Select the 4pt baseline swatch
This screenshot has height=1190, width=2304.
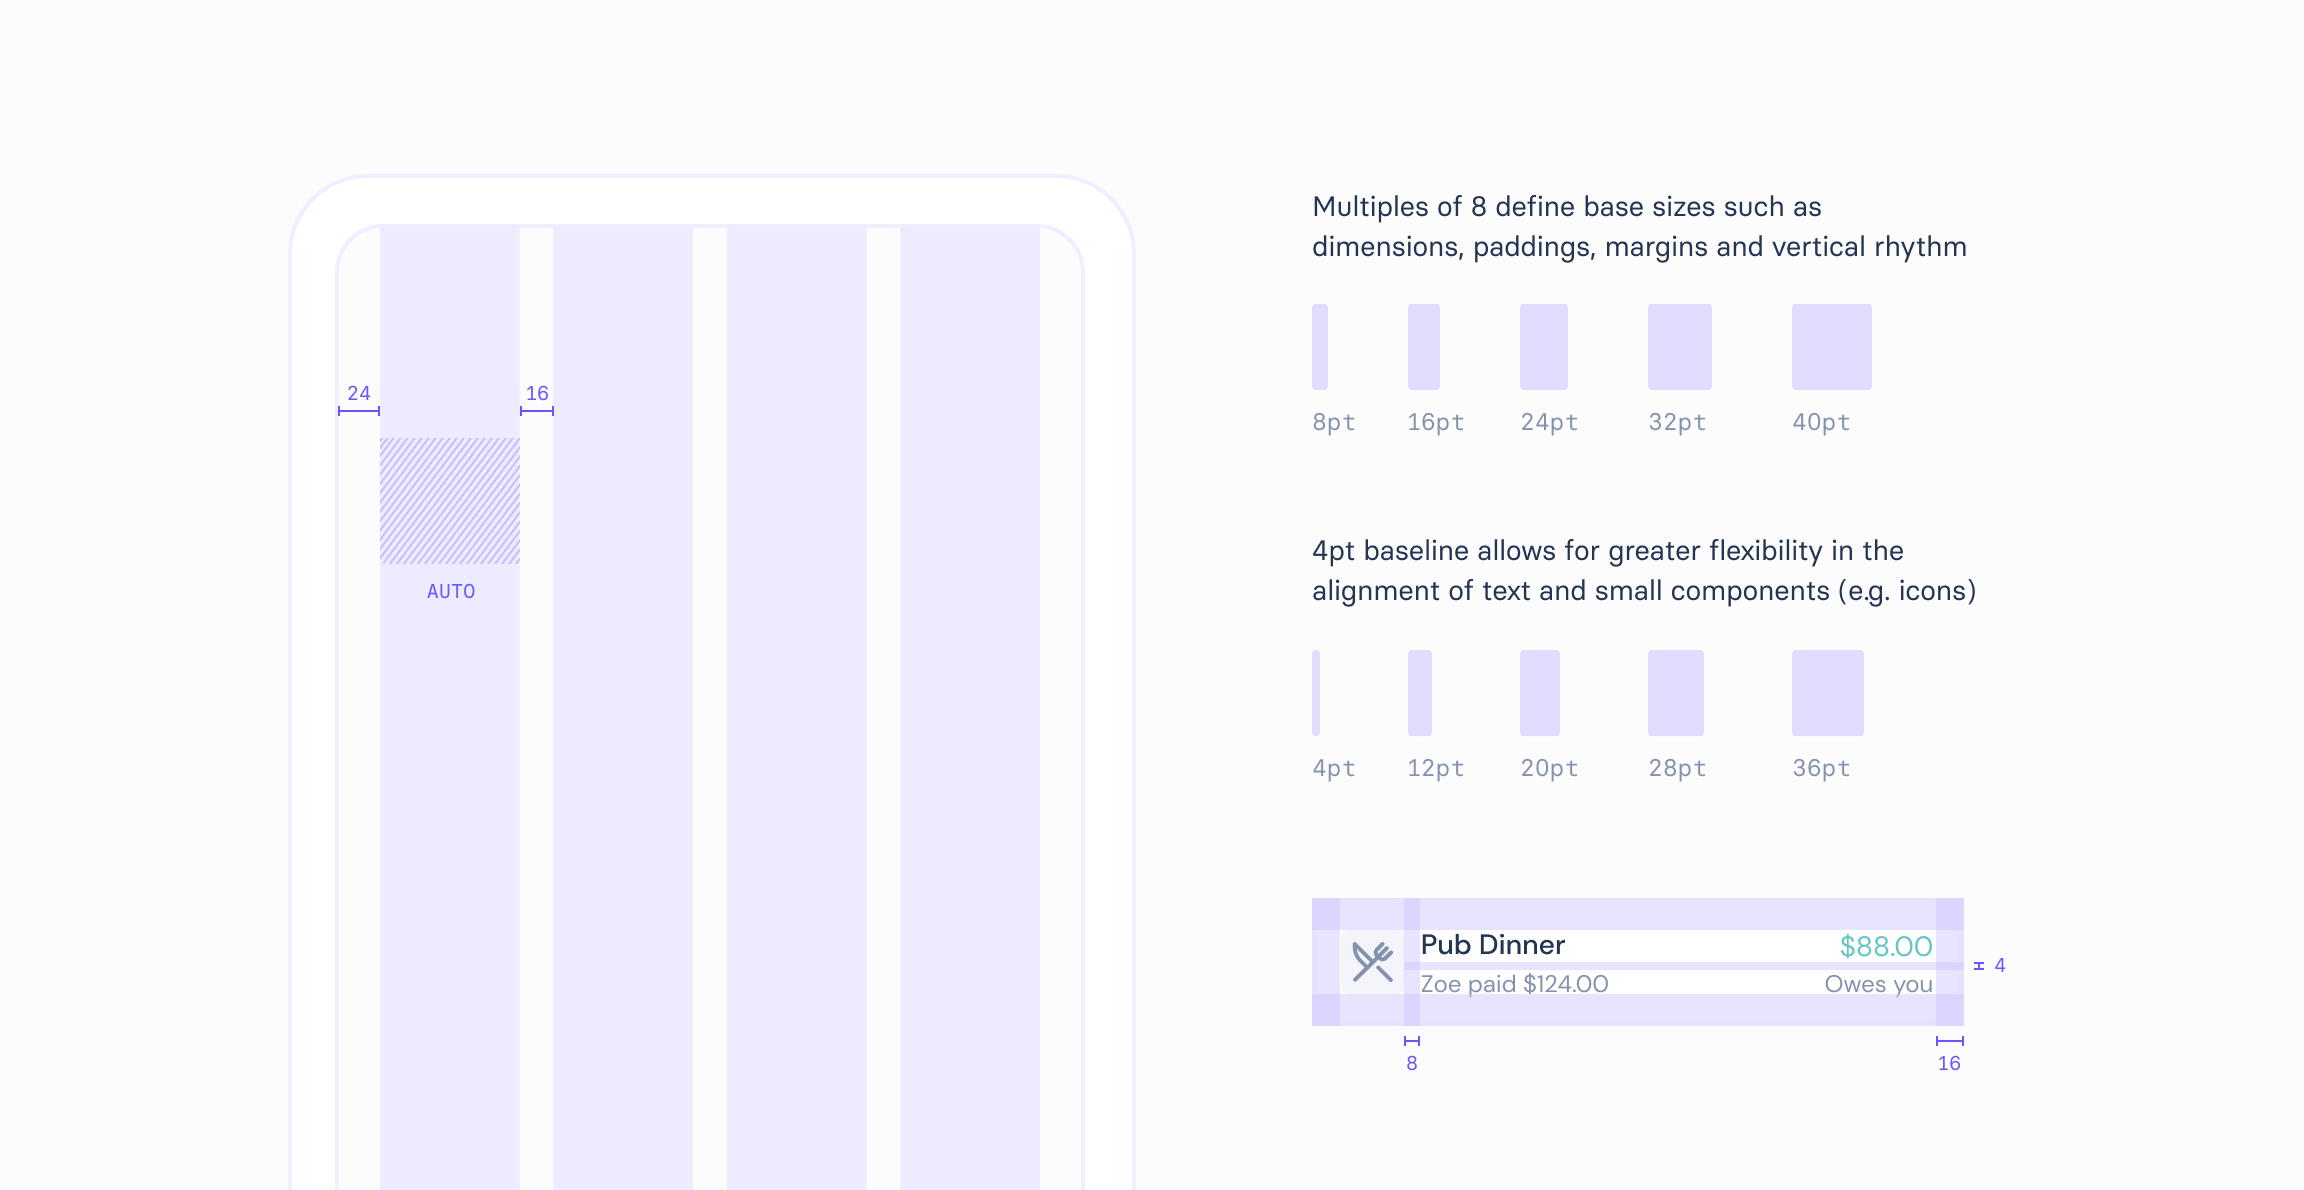coord(1316,693)
